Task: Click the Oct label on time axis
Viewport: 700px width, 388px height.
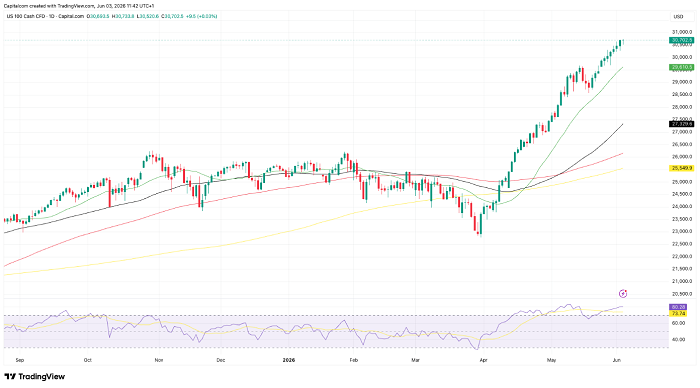Action: pyautogui.click(x=88, y=360)
